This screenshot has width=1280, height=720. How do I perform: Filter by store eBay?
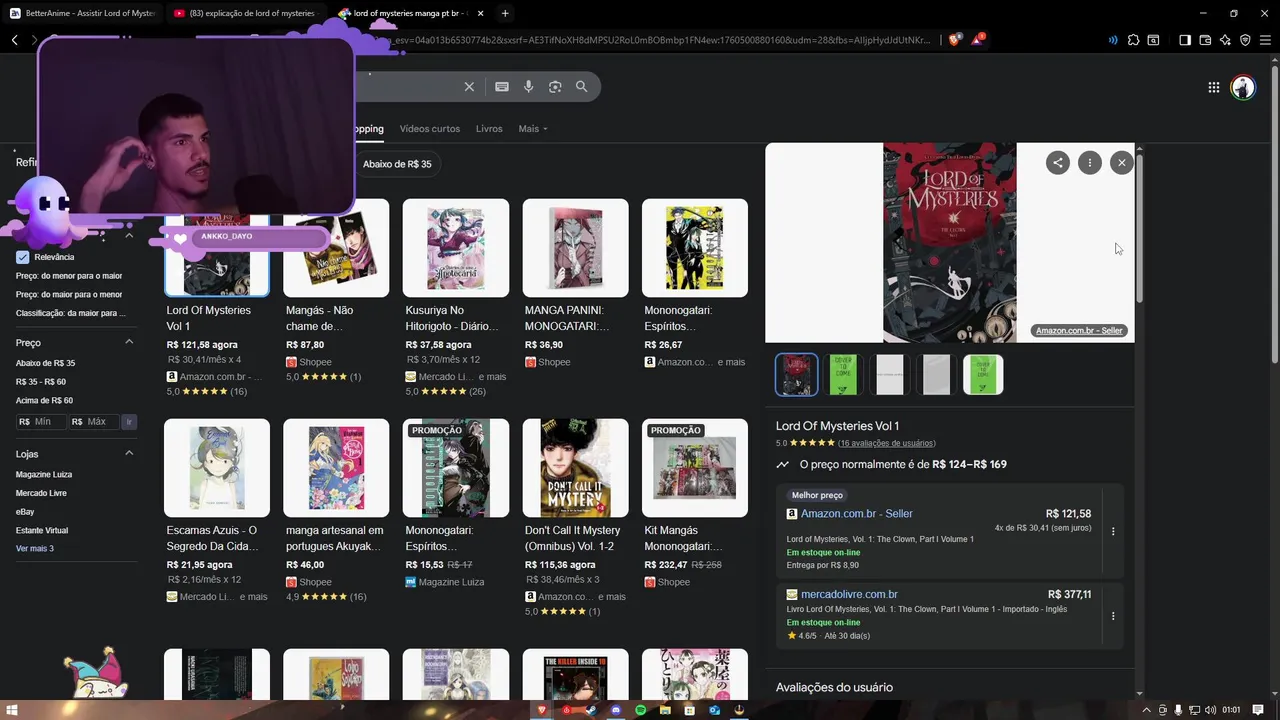point(25,512)
